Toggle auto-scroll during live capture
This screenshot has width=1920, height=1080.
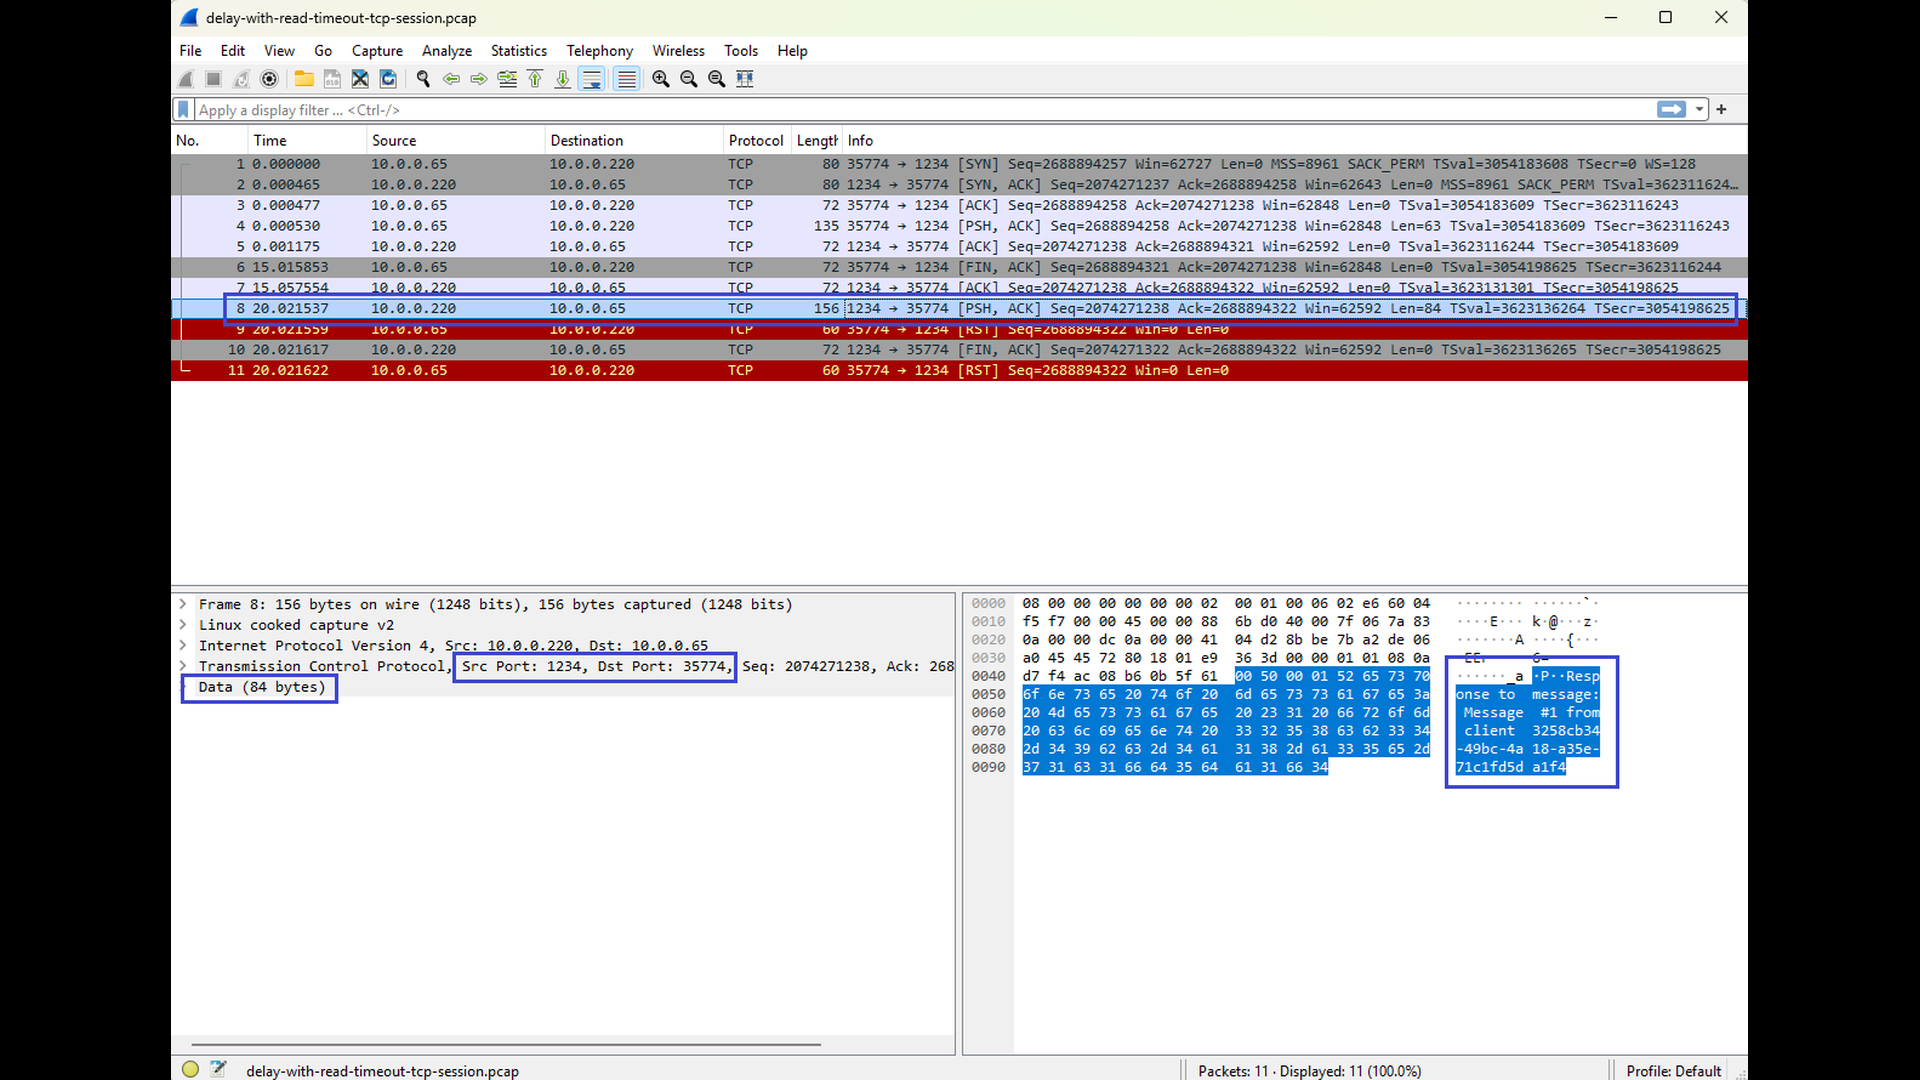[x=592, y=79]
